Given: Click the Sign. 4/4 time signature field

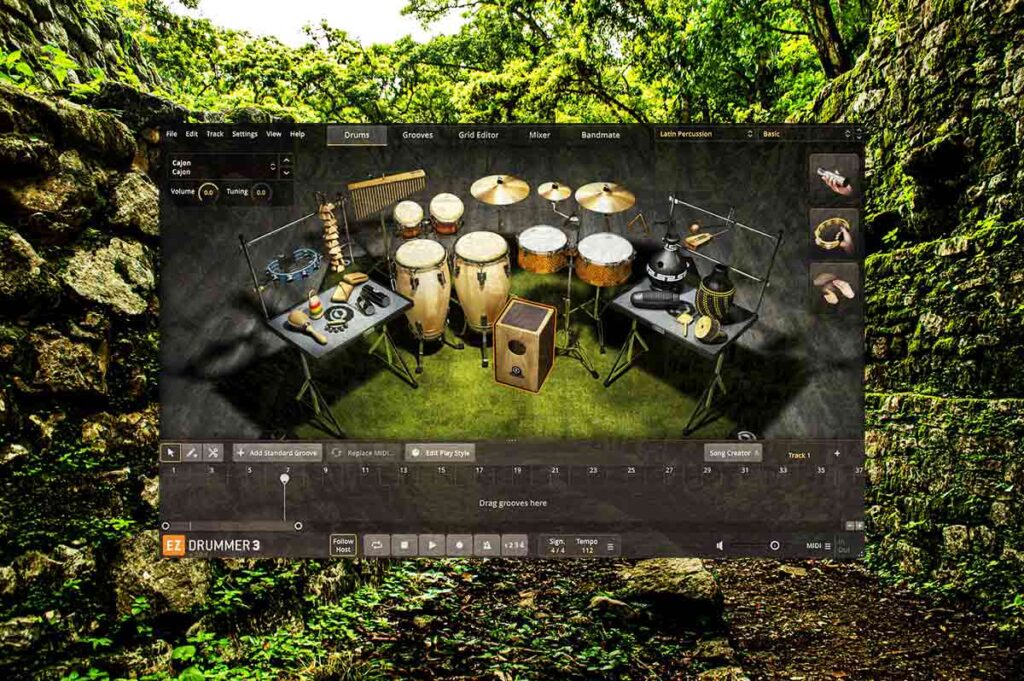Looking at the screenshot, I should 556,546.
